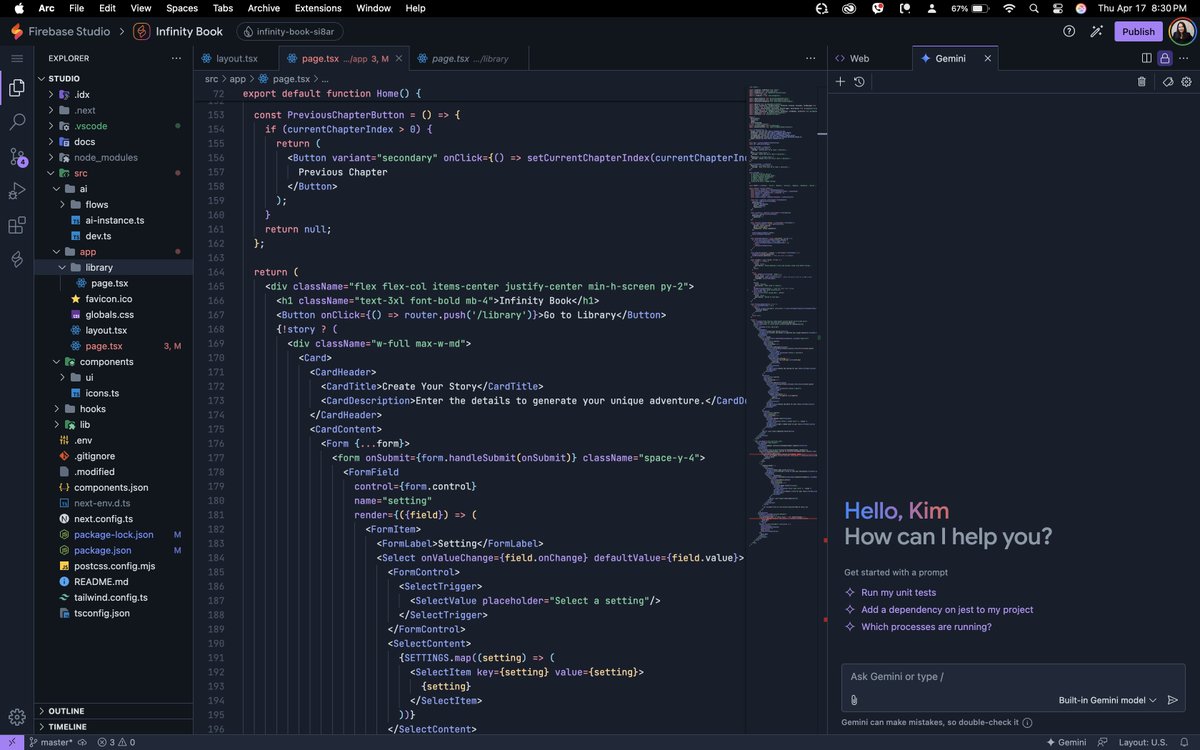Open the Extensions menu in the menu bar

[318, 8]
